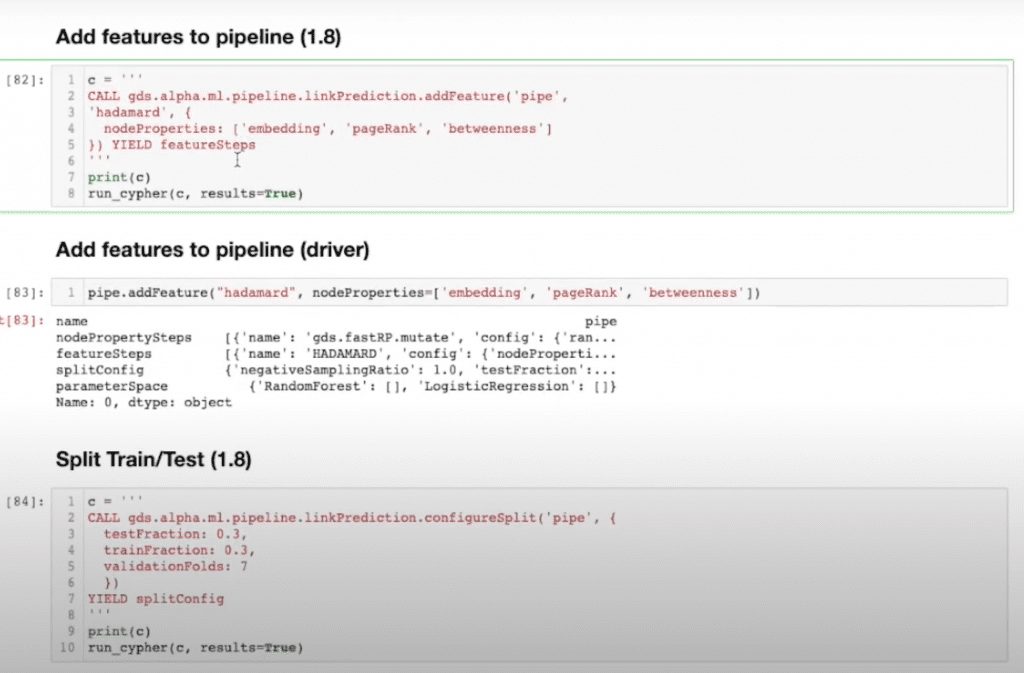
Task: Click the [82] cell prompt label
Action: pos(25,80)
